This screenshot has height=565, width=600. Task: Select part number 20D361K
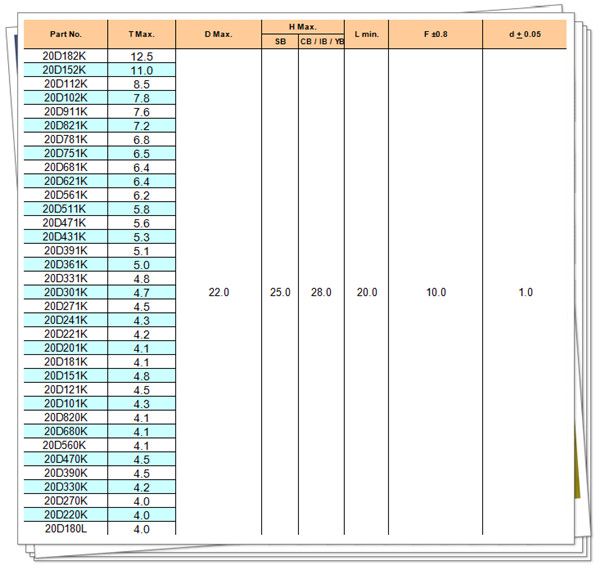pyautogui.click(x=66, y=264)
